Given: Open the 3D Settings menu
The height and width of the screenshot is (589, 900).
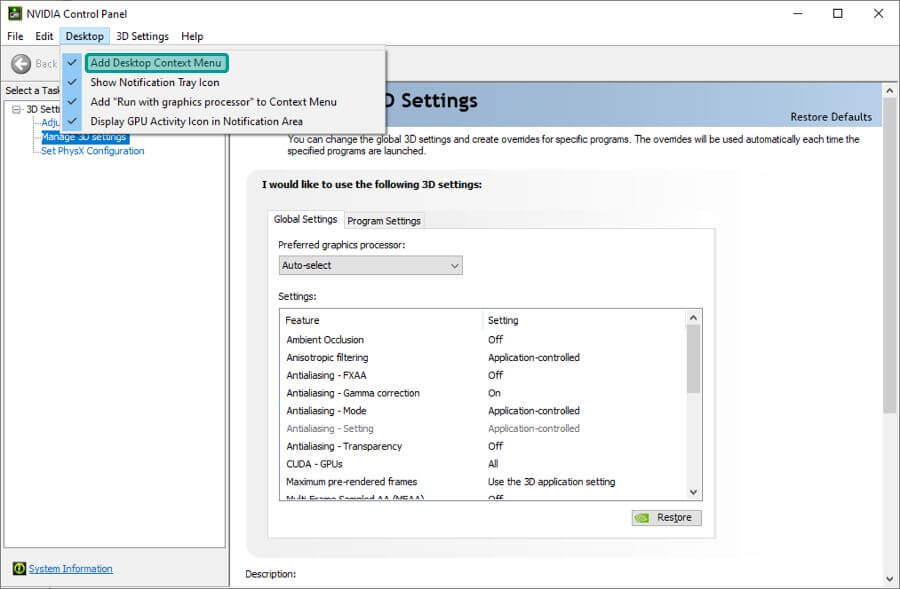Looking at the screenshot, I should tap(142, 36).
